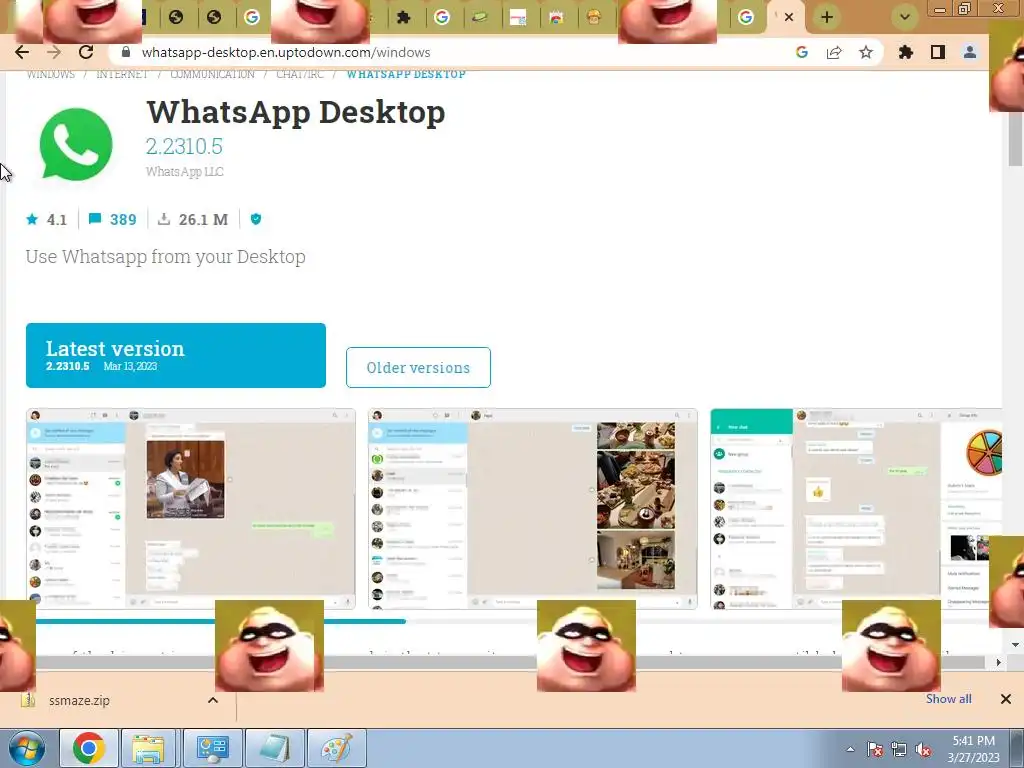The height and width of the screenshot is (768, 1024).
Task: Show all downloads
Action: coord(948,699)
